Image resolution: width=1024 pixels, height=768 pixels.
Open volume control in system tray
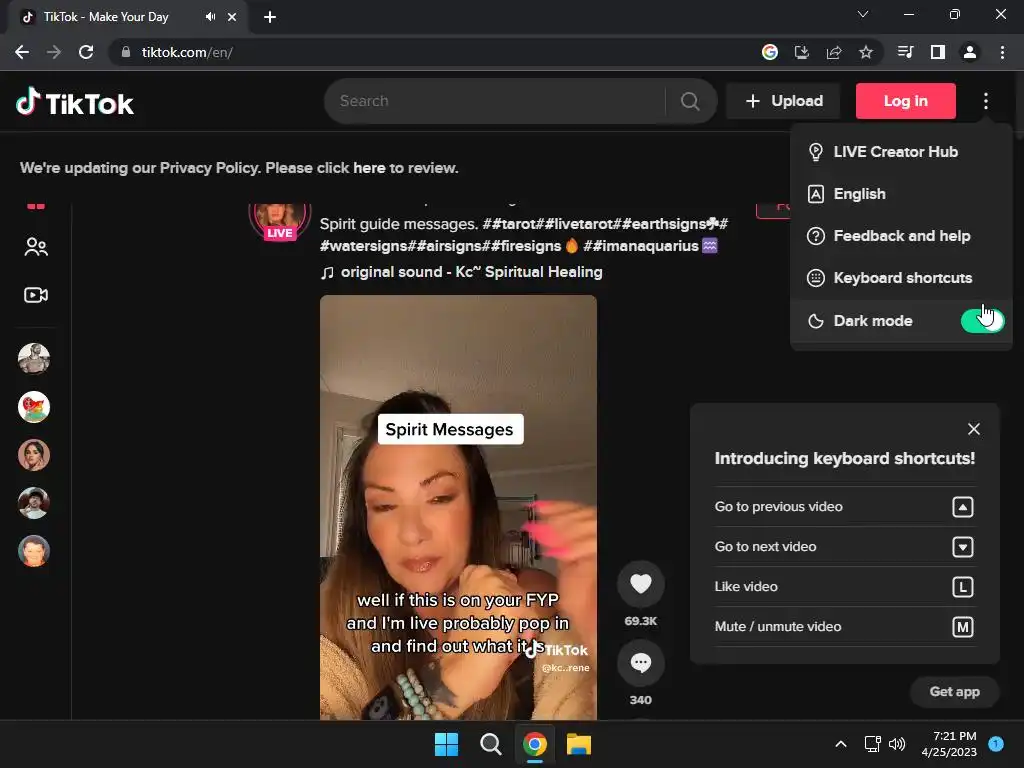click(897, 744)
